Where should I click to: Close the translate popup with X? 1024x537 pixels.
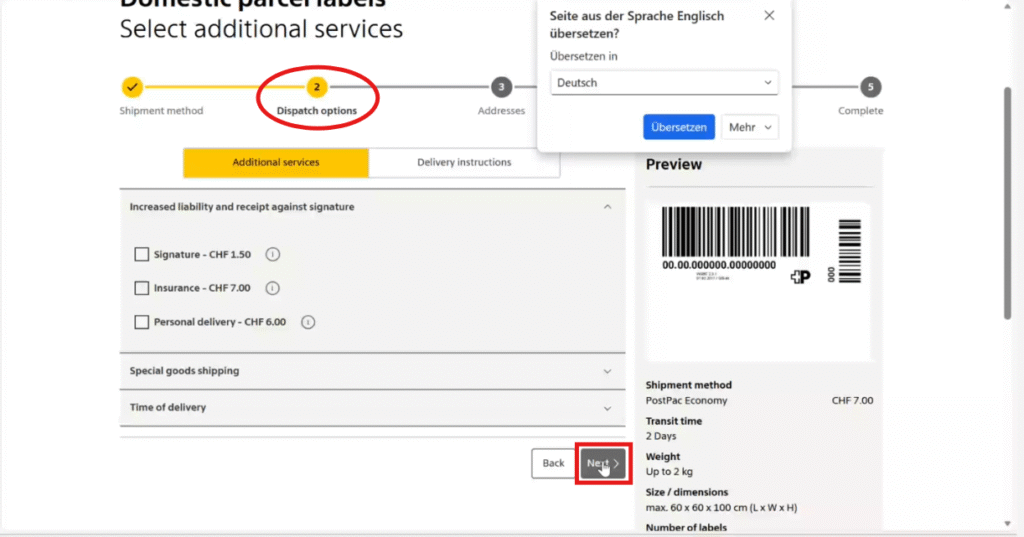pyautogui.click(x=769, y=16)
